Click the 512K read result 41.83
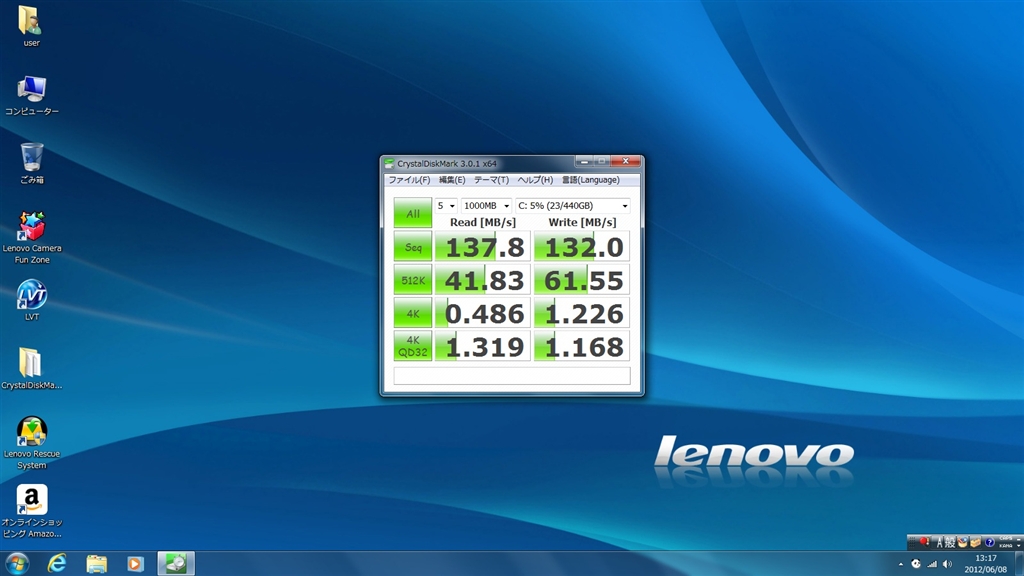This screenshot has height=576, width=1024. pyautogui.click(x=483, y=280)
